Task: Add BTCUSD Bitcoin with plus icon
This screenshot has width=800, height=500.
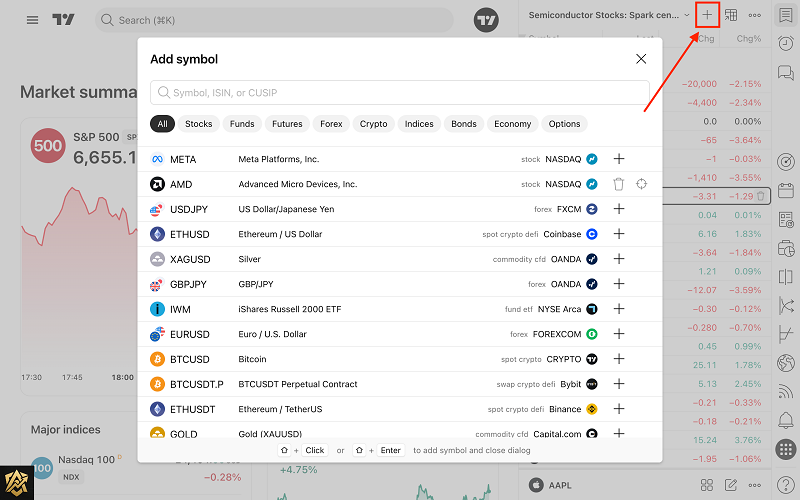Action: 619,359
